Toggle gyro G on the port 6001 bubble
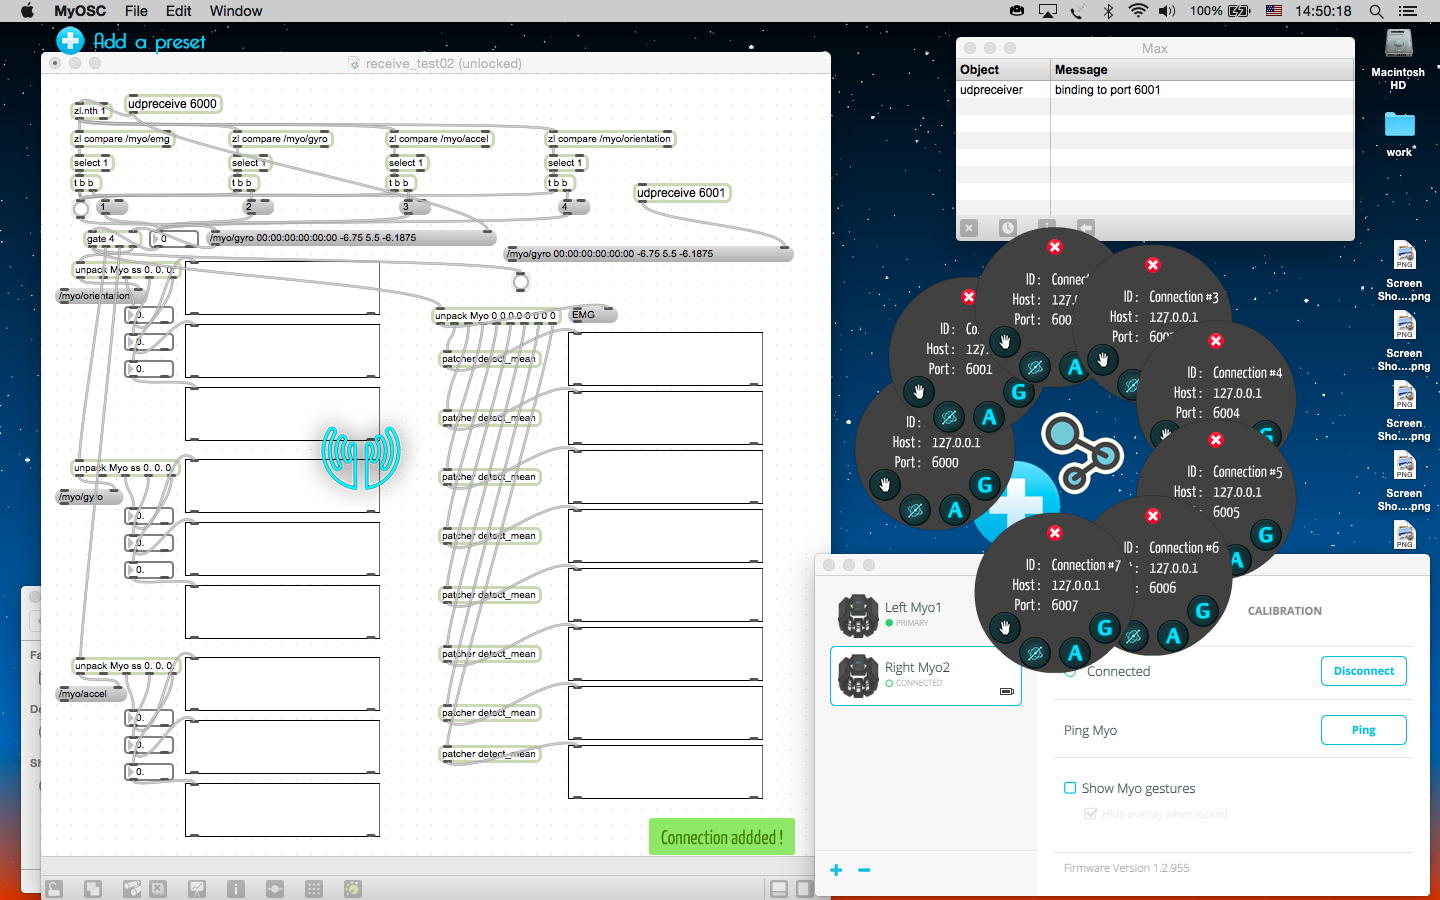This screenshot has width=1440, height=900. (x=1019, y=392)
